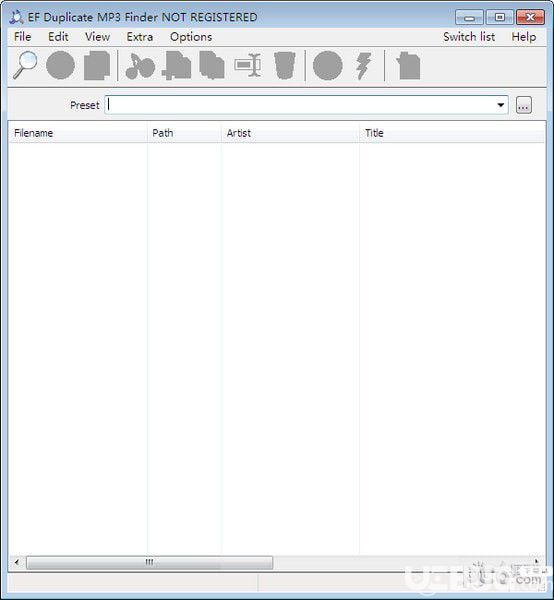Viewport: 554px width, 600px height.
Task: Click the stacked pages toolbar icon
Action: [97, 65]
